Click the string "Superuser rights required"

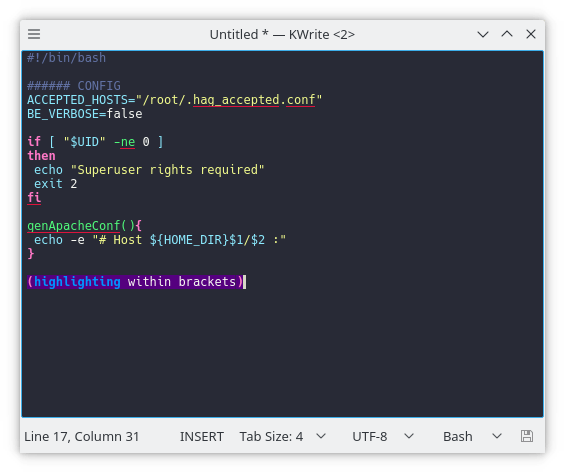click(x=168, y=170)
